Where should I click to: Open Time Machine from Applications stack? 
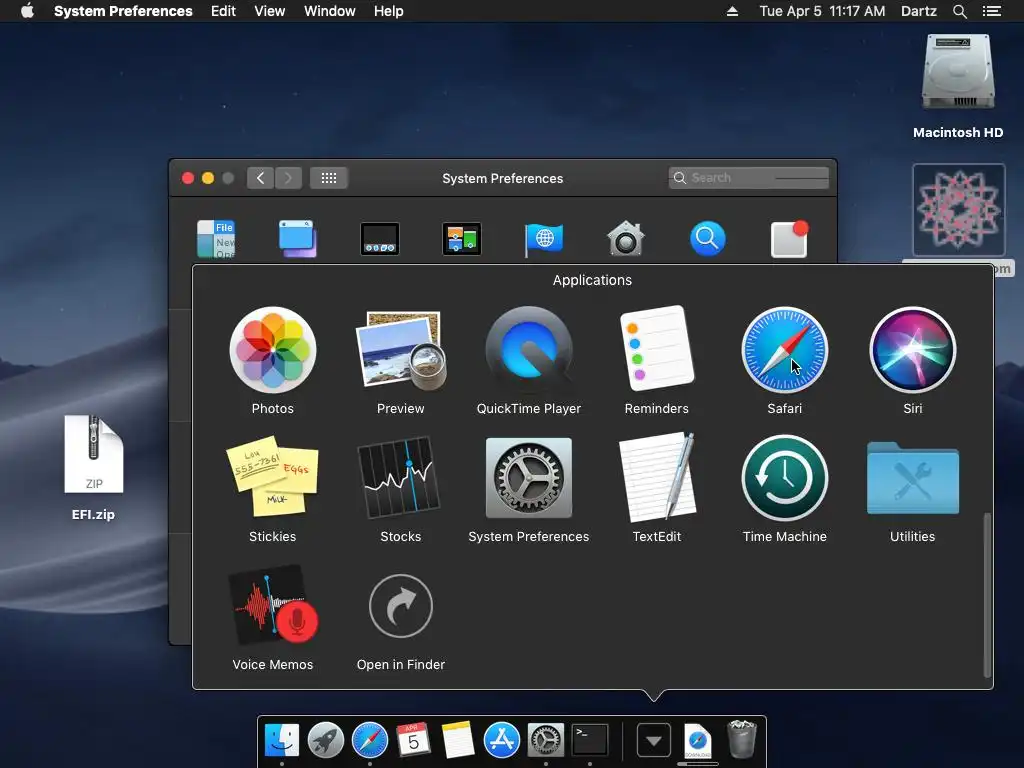click(x=784, y=477)
